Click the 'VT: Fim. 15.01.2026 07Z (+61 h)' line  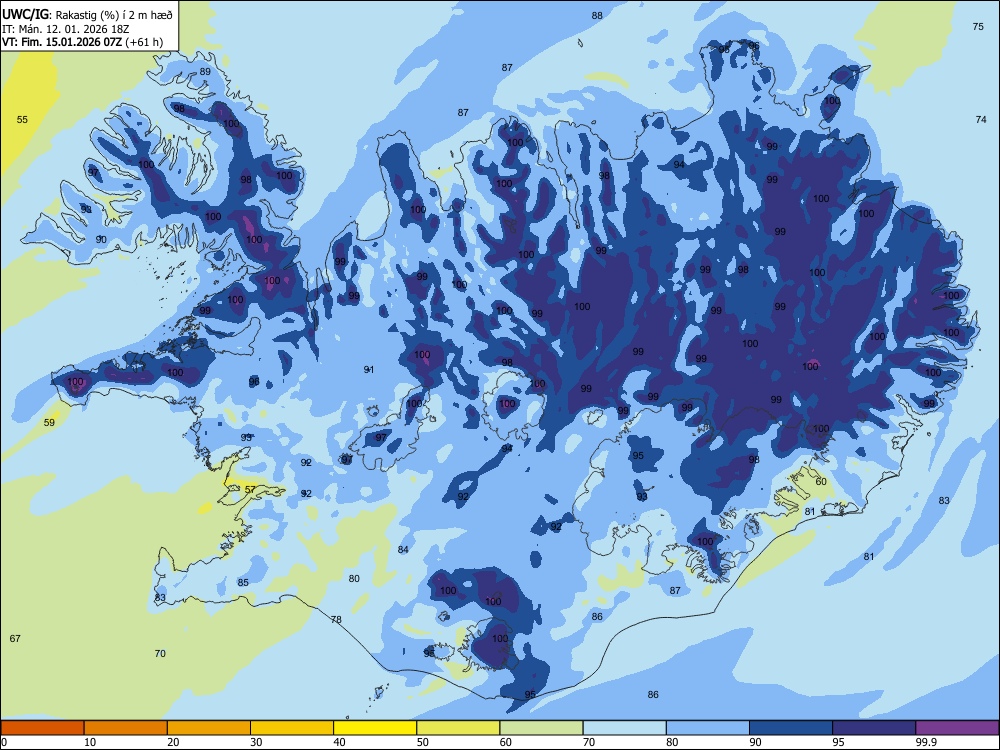tap(82, 42)
